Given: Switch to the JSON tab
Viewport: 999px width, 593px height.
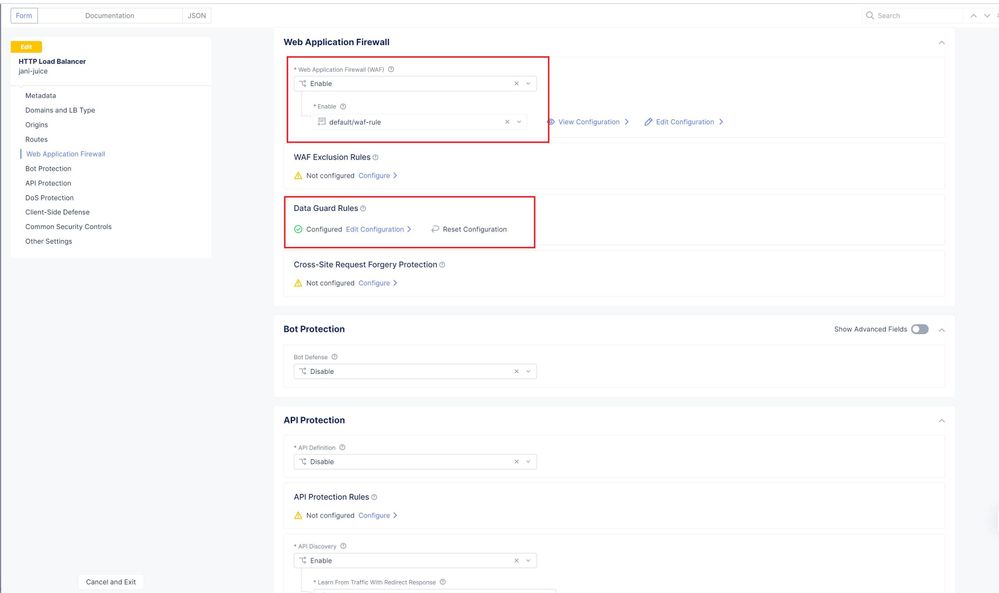Looking at the screenshot, I should point(197,16).
